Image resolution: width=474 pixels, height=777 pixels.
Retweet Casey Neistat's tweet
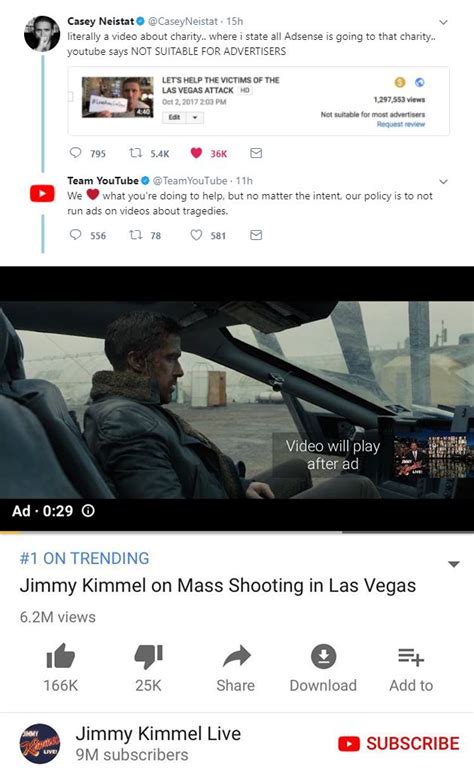coord(135,153)
